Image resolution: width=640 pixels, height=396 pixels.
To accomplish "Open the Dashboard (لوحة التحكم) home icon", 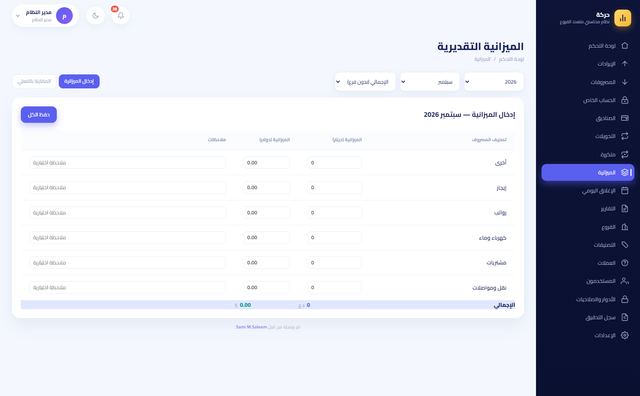I will click(x=624, y=46).
